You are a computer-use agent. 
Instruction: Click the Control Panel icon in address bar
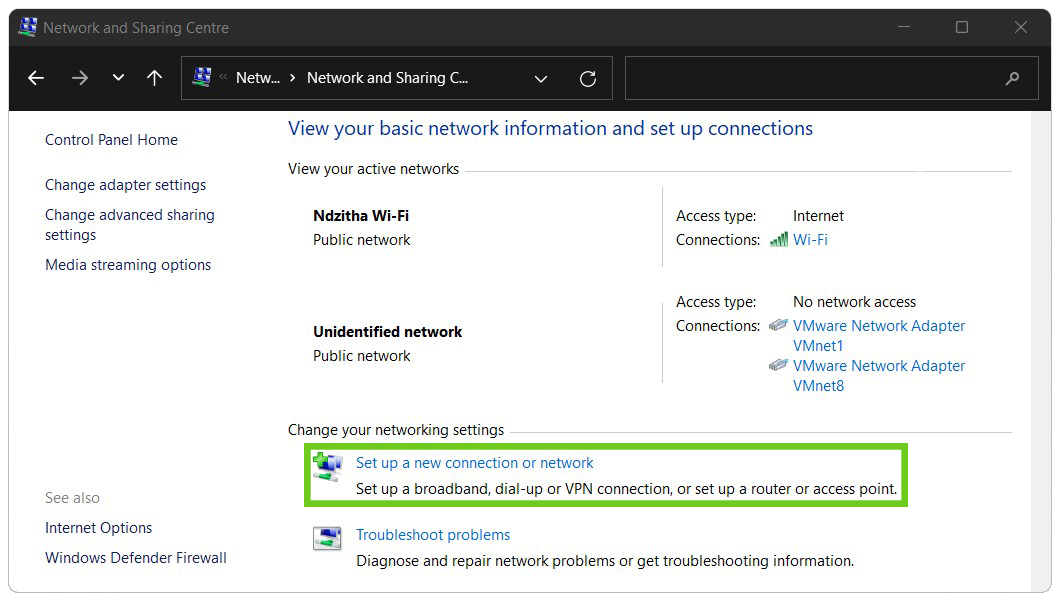(x=202, y=77)
